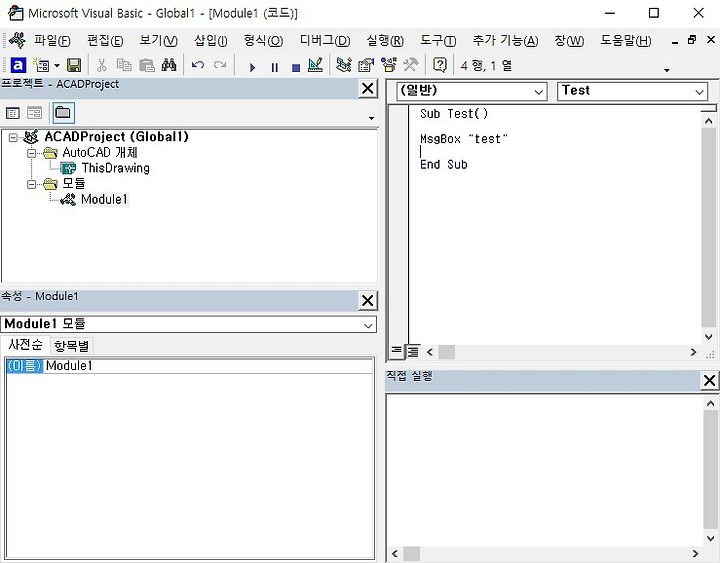
Task: Click the Cut scissors icon
Action: (101, 66)
